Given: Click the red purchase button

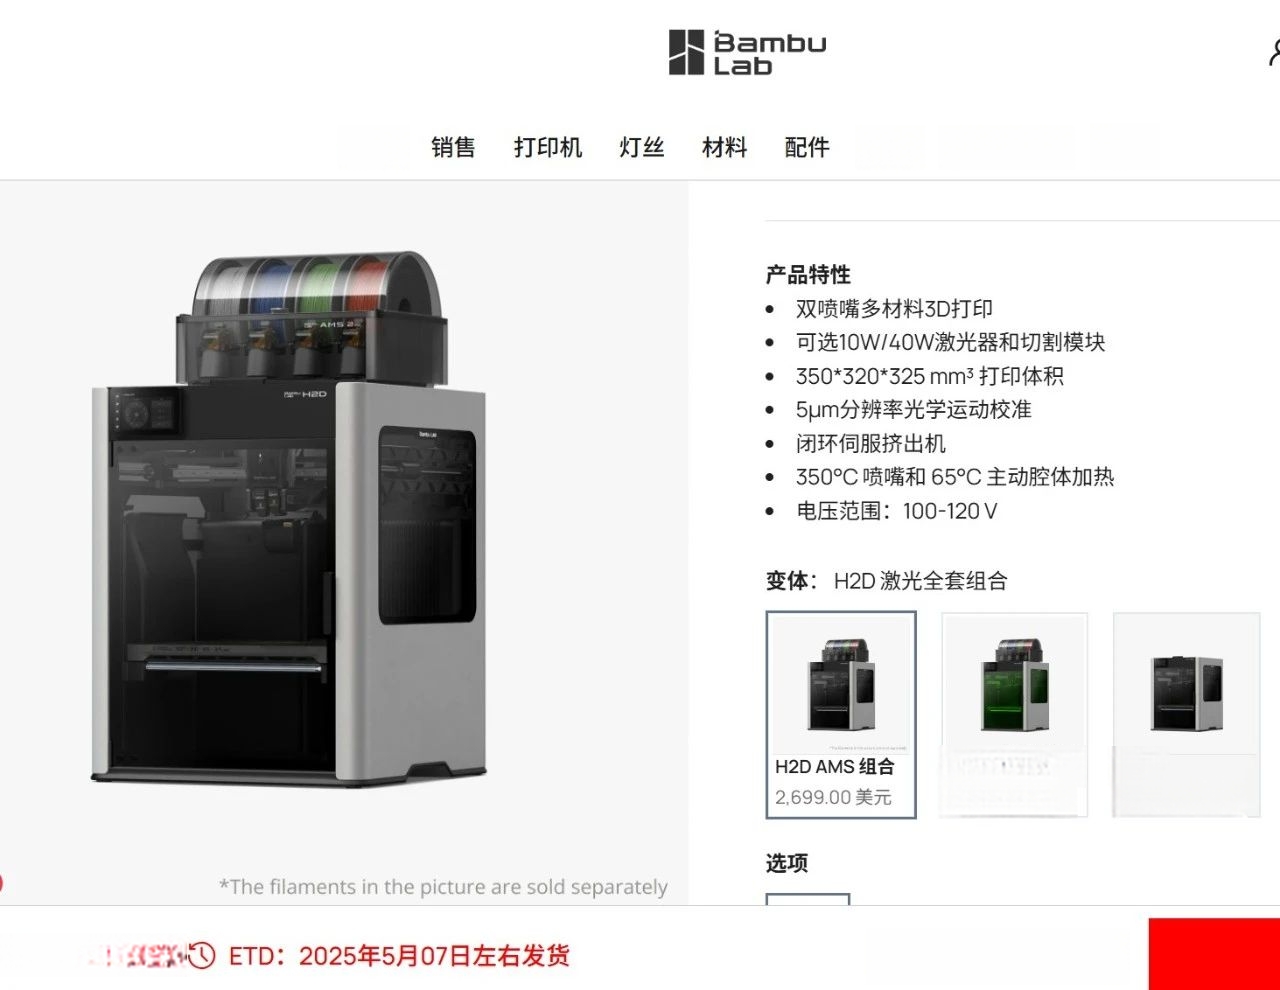Looking at the screenshot, I should pyautogui.click(x=1214, y=954).
